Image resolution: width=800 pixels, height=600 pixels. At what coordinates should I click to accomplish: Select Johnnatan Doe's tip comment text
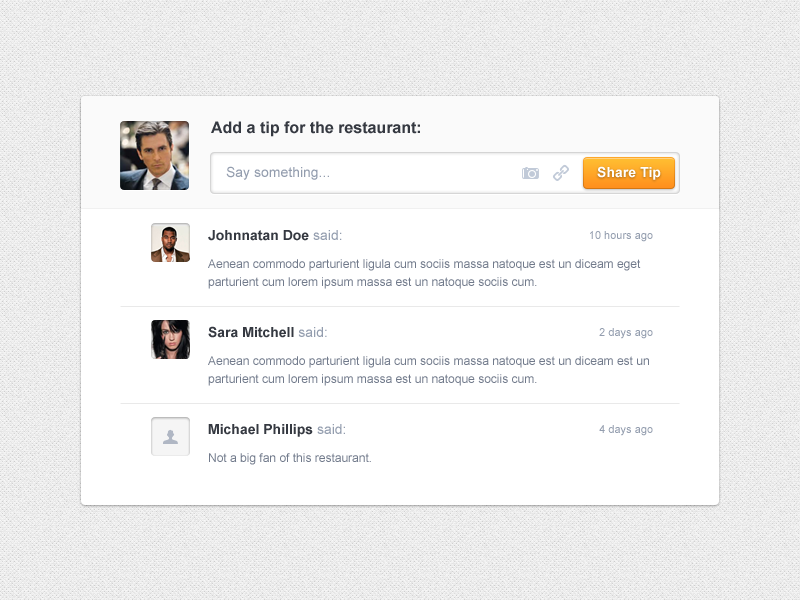pos(424,273)
